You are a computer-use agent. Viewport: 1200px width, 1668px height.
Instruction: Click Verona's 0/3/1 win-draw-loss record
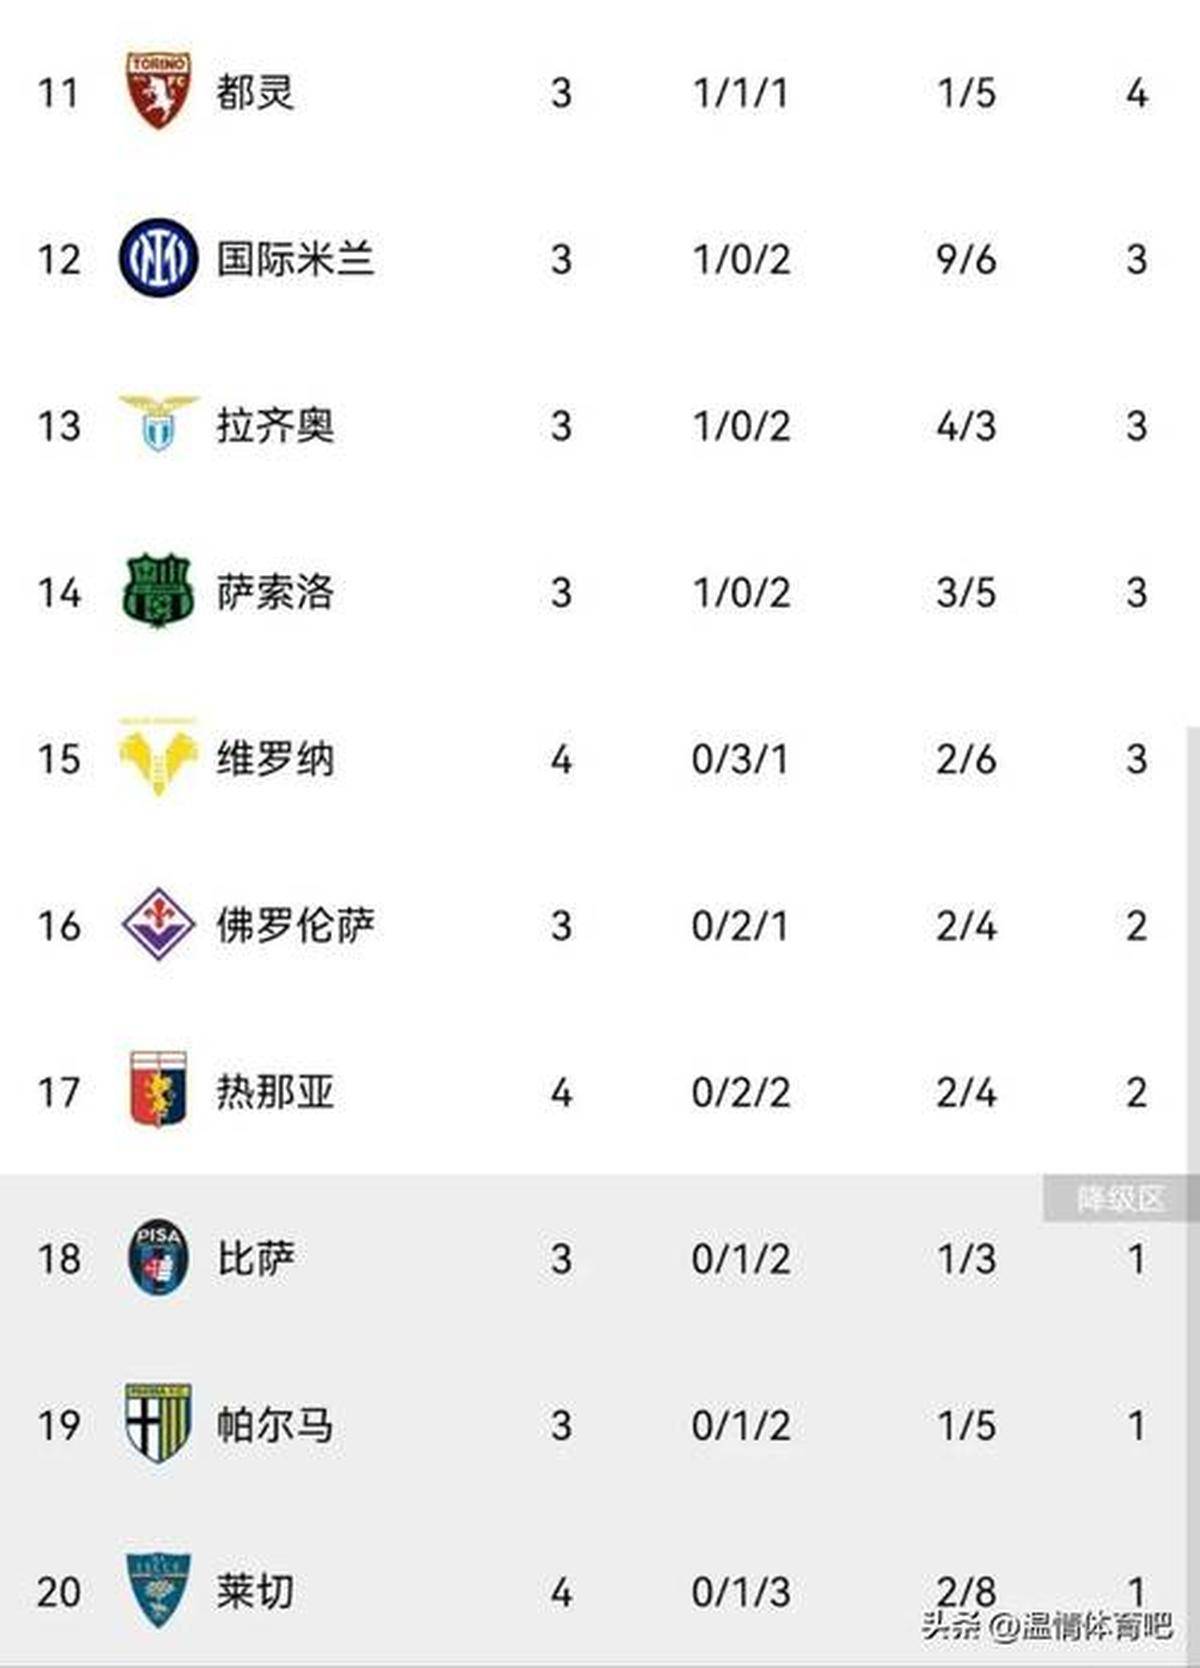[740, 759]
